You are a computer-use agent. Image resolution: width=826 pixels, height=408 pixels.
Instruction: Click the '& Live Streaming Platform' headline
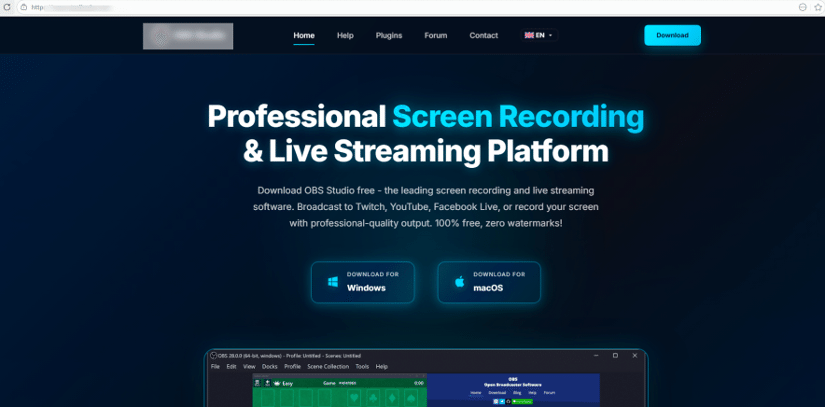[x=426, y=151]
